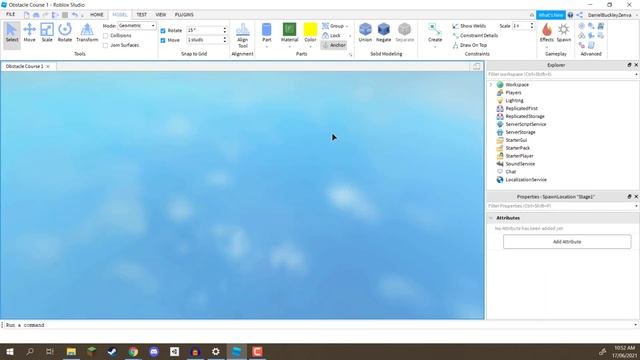The image size is (640, 360).
Task: Click the new file icon in quick access bar
Action: click(x=27, y=15)
